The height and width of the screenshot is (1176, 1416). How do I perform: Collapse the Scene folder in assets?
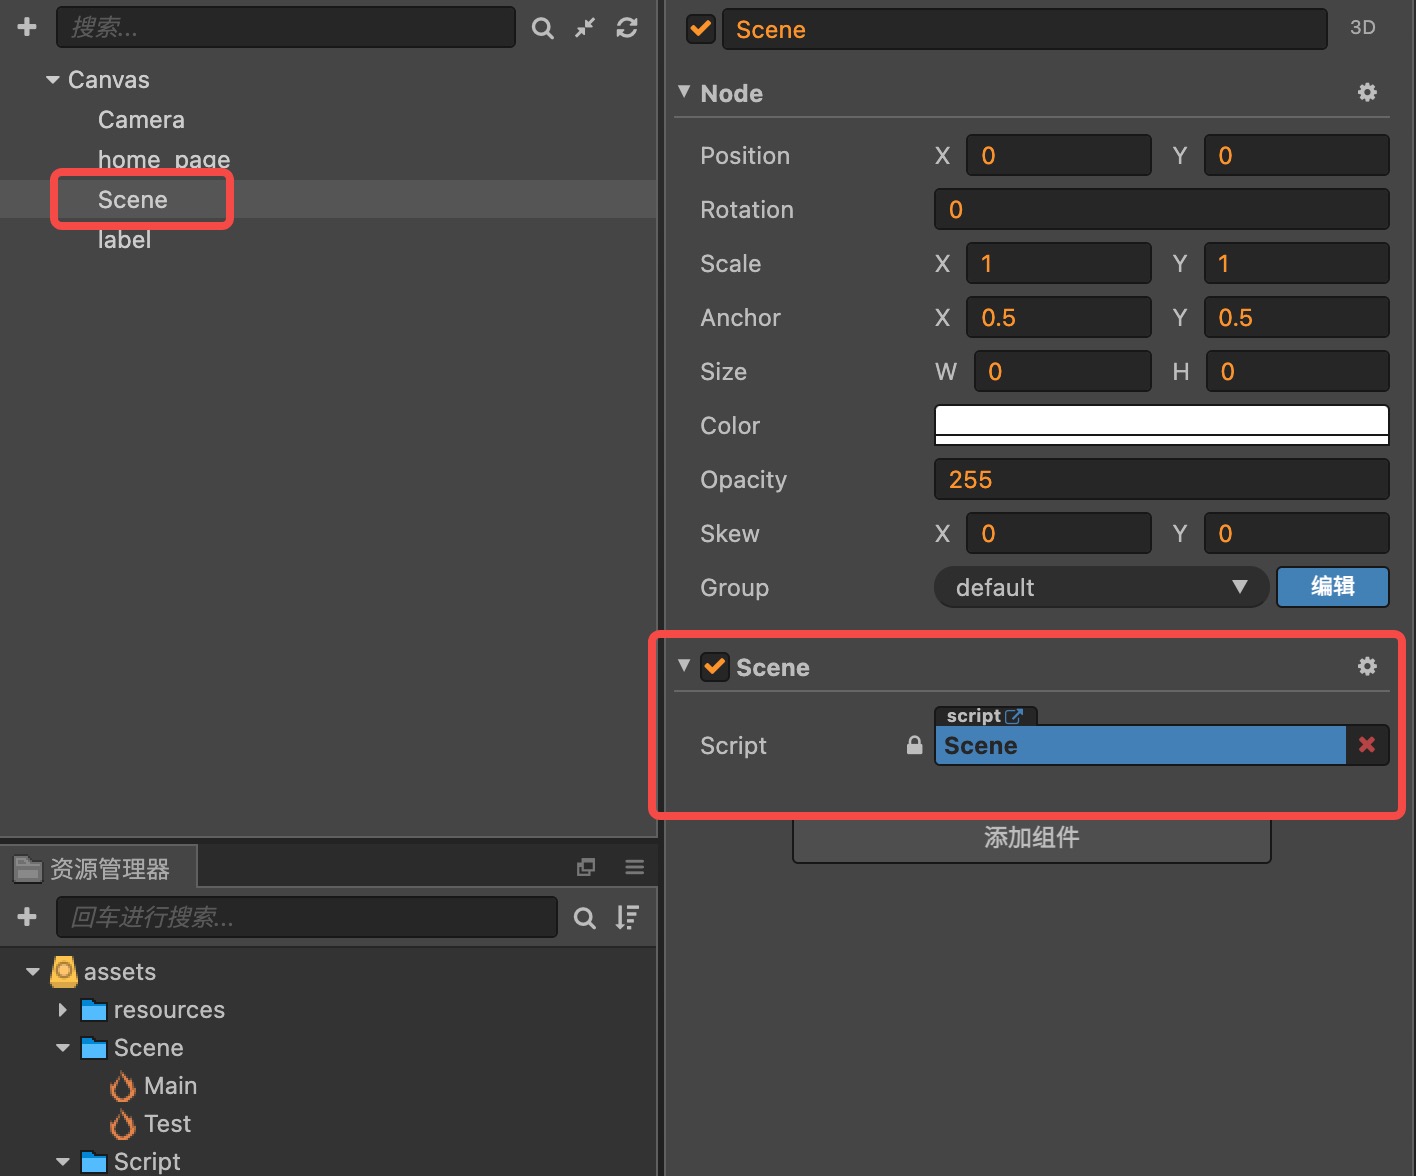click(63, 1048)
